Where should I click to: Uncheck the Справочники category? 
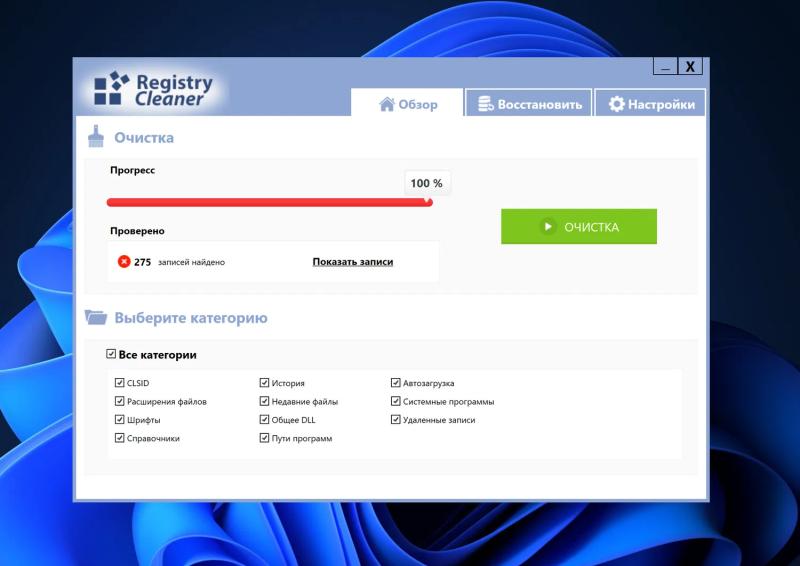[x=119, y=437]
